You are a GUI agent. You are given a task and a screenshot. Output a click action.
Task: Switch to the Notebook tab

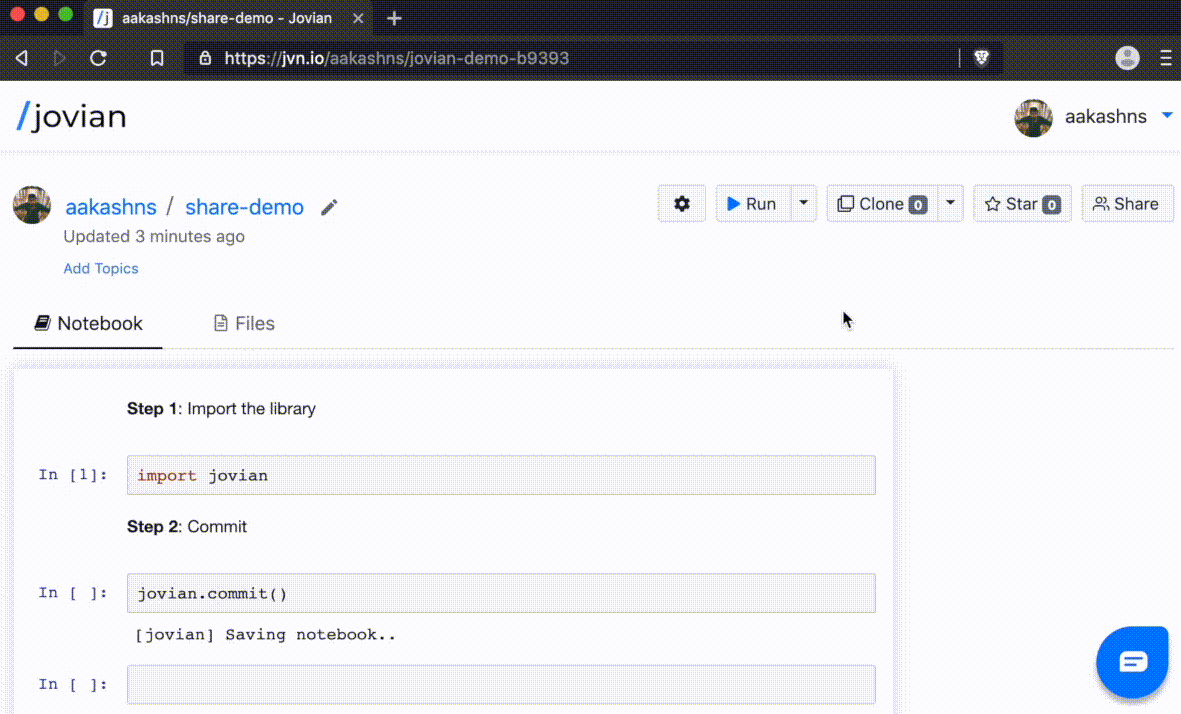(88, 324)
